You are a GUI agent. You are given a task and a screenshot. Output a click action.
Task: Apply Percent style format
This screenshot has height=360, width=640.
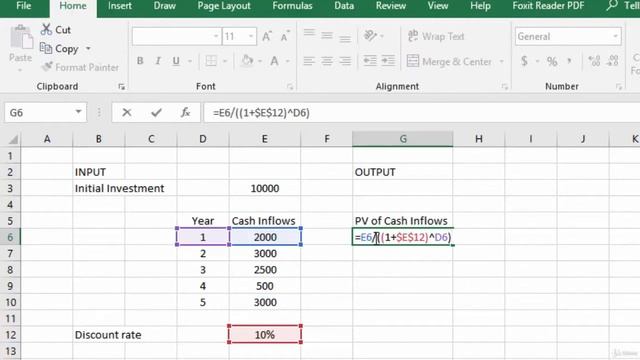tap(552, 61)
